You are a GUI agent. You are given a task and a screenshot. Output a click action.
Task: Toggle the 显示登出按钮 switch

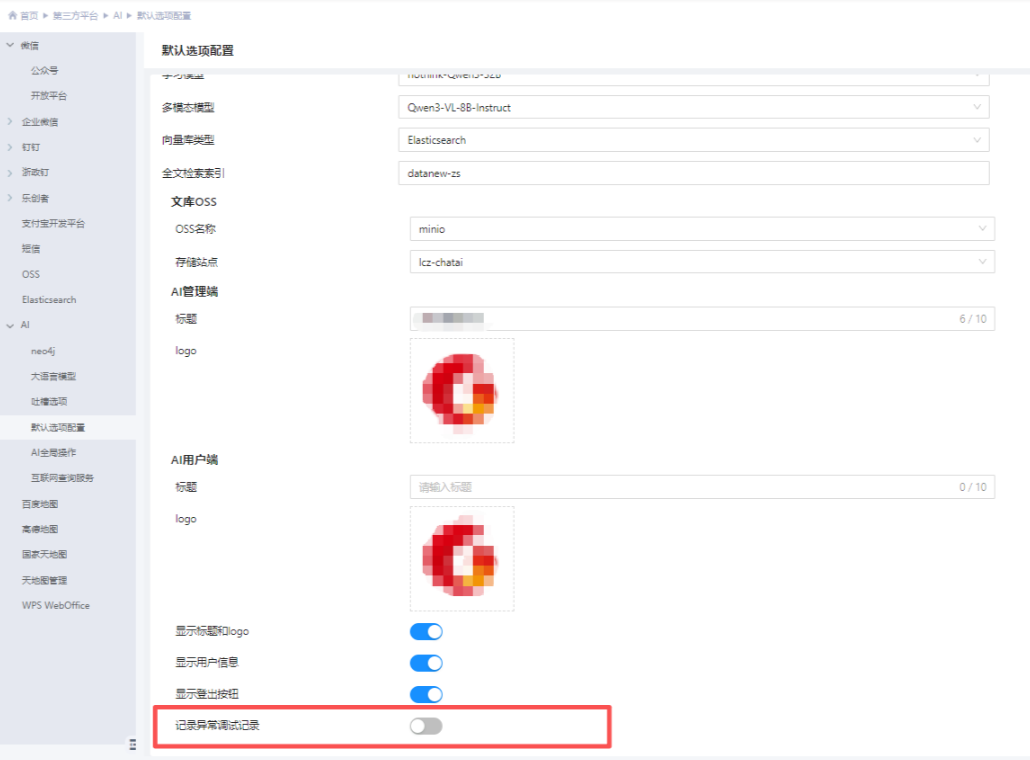[x=426, y=694]
